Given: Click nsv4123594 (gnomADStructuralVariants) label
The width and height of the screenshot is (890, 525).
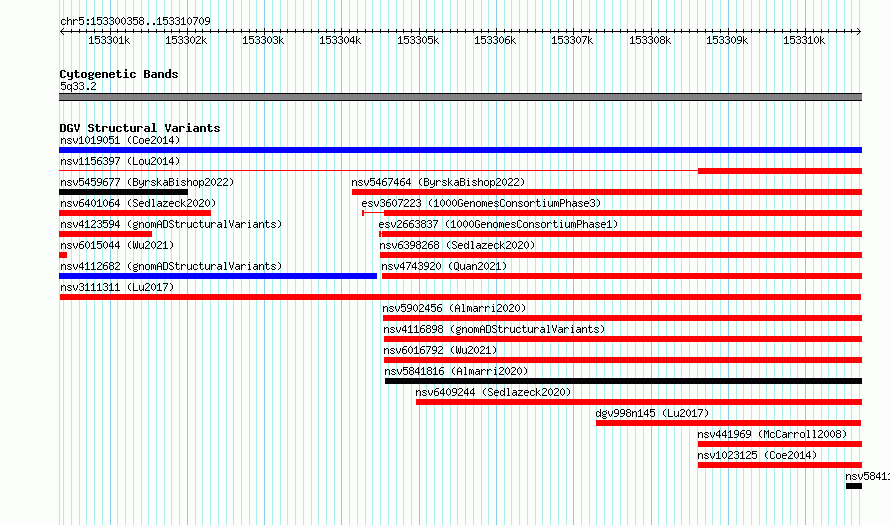Looking at the screenshot, I should pyautogui.click(x=171, y=224).
